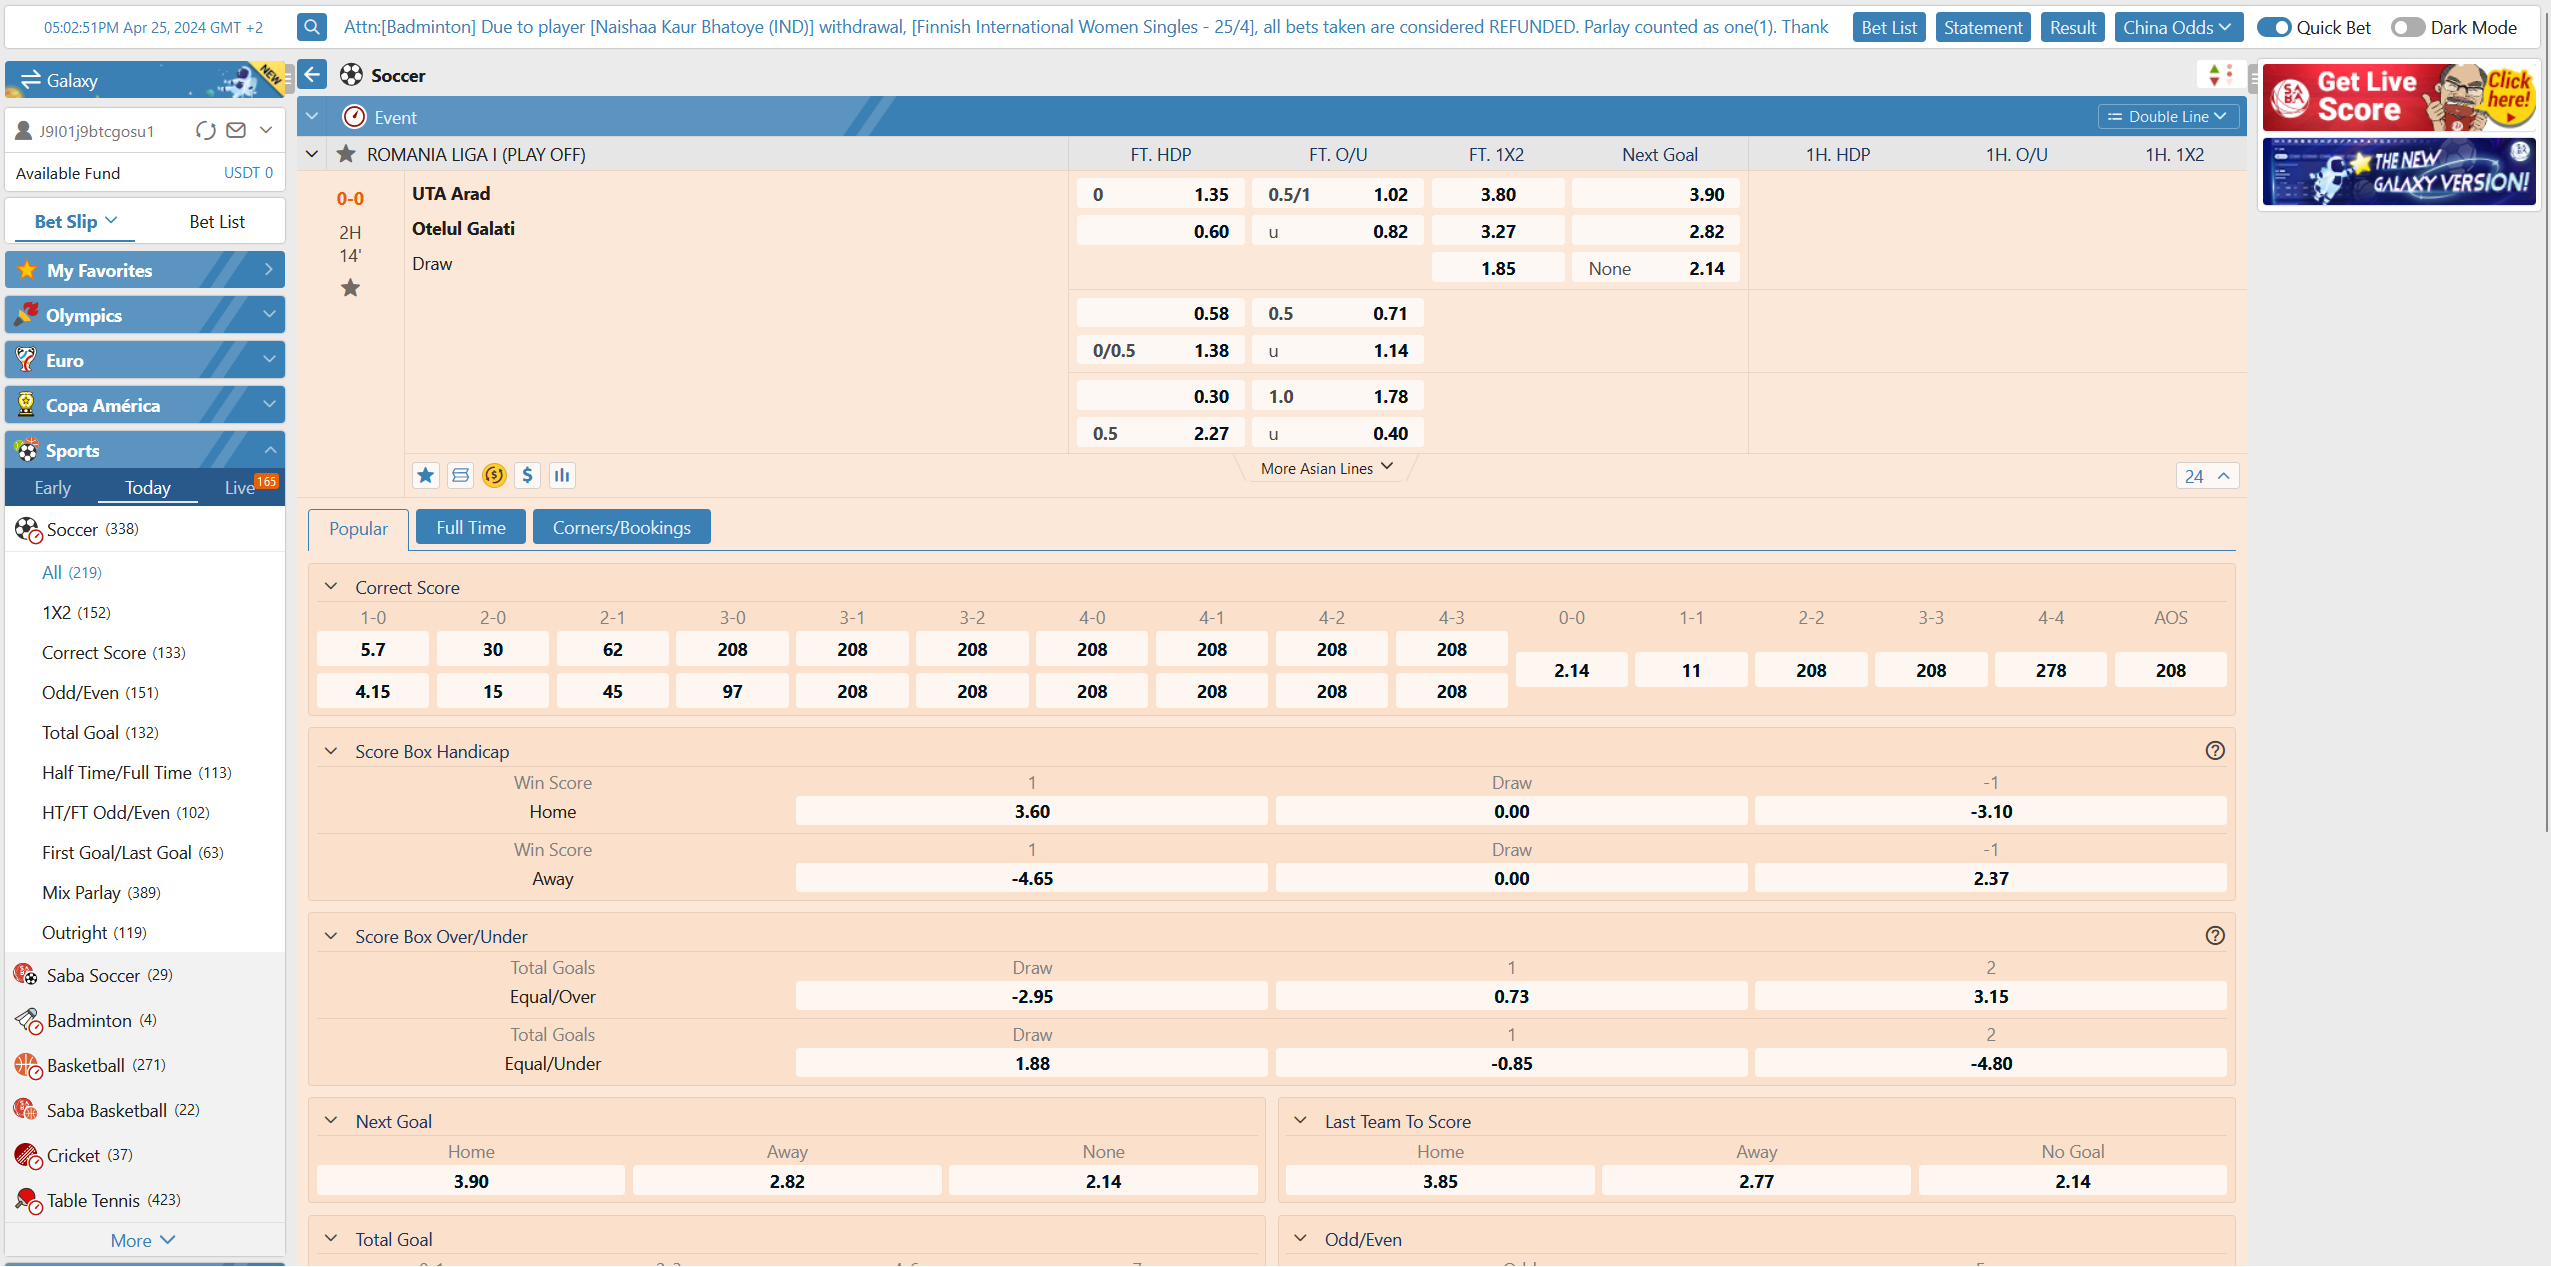Select Next Goal Away odds 2.82
Image resolution: width=2551 pixels, height=1267 pixels.
(x=787, y=1181)
